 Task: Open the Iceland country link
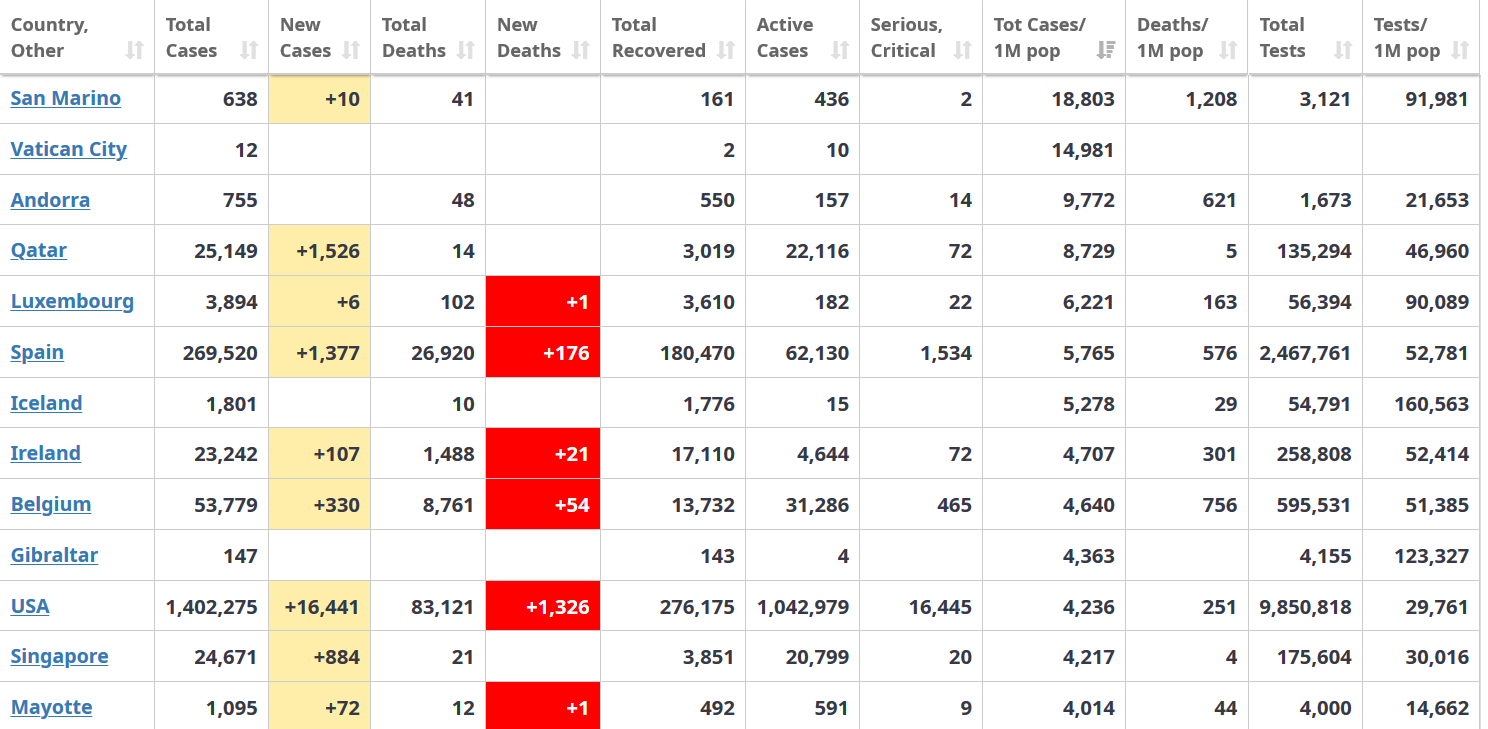[46, 403]
